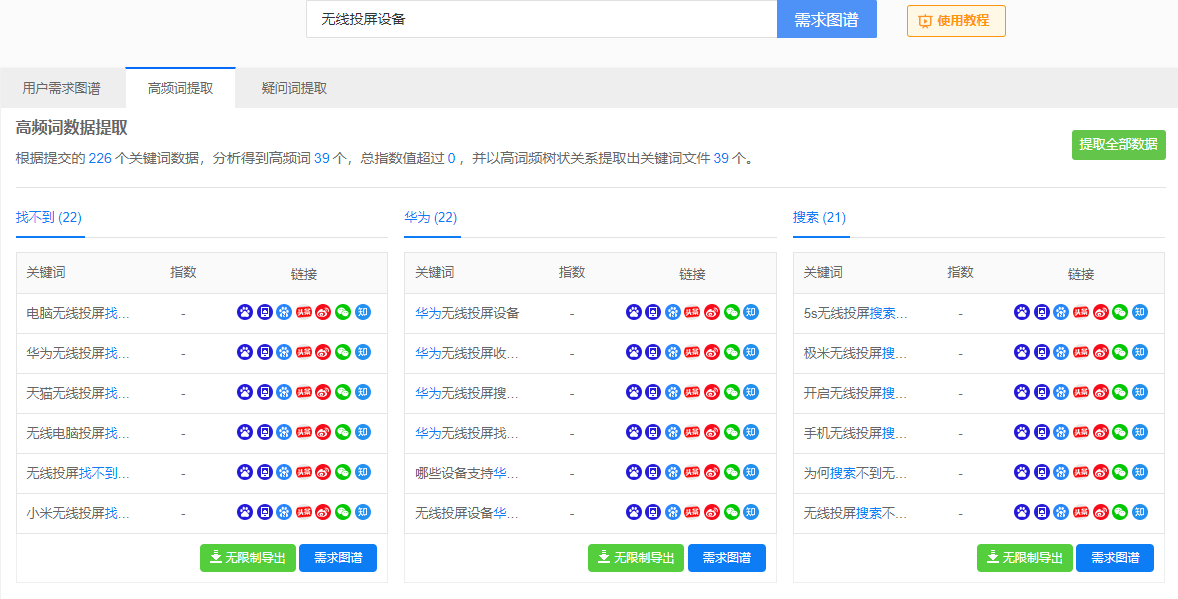Screen dimensions: 1178x599
Task: Open Baidu Zhidao icon in 手机无线投屏搜… row
Action: (x=1062, y=432)
